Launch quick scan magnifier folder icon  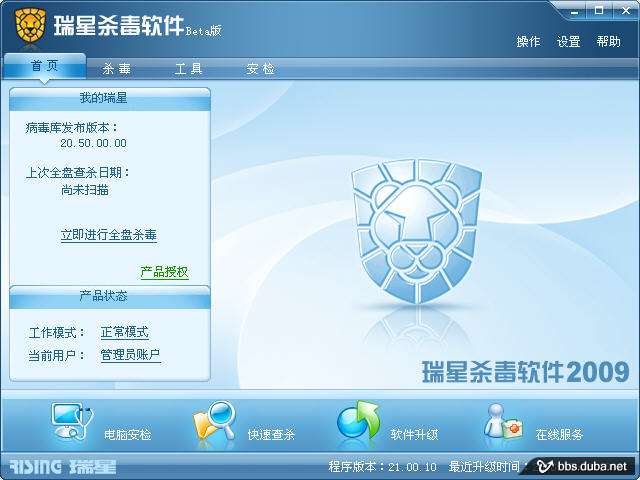[215, 422]
